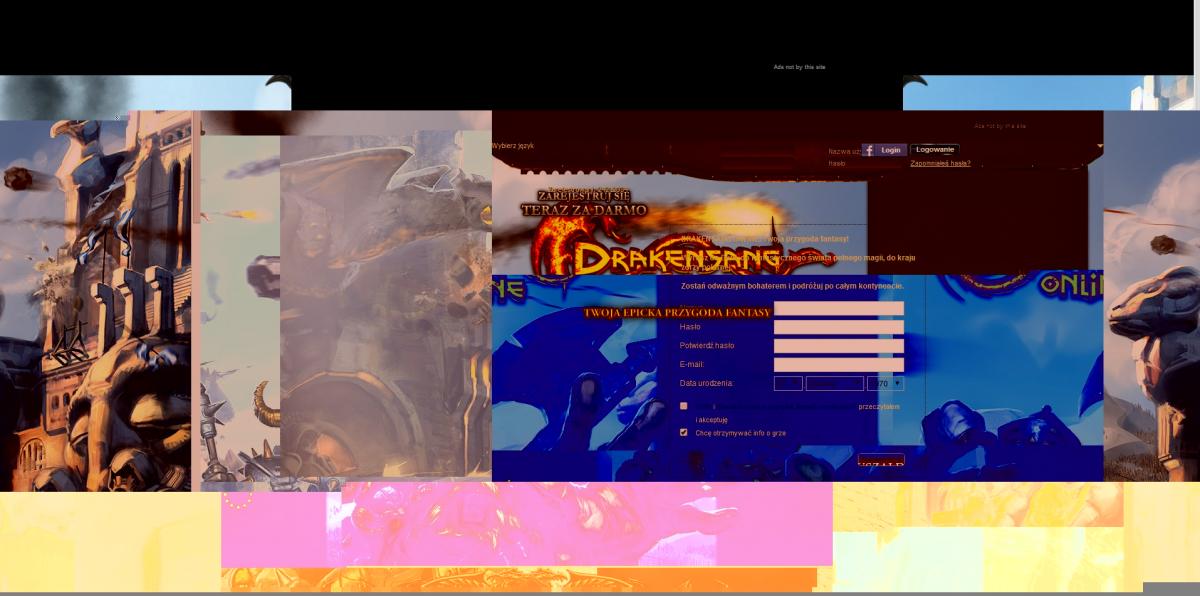This screenshot has height=596, width=1200.
Task: Click the registration submit button below the form
Action: [x=881, y=460]
